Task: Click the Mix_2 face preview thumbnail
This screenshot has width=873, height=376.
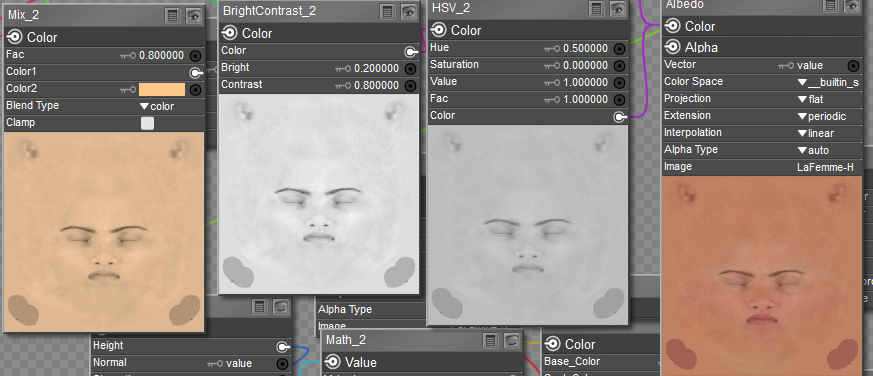Action: click(104, 232)
